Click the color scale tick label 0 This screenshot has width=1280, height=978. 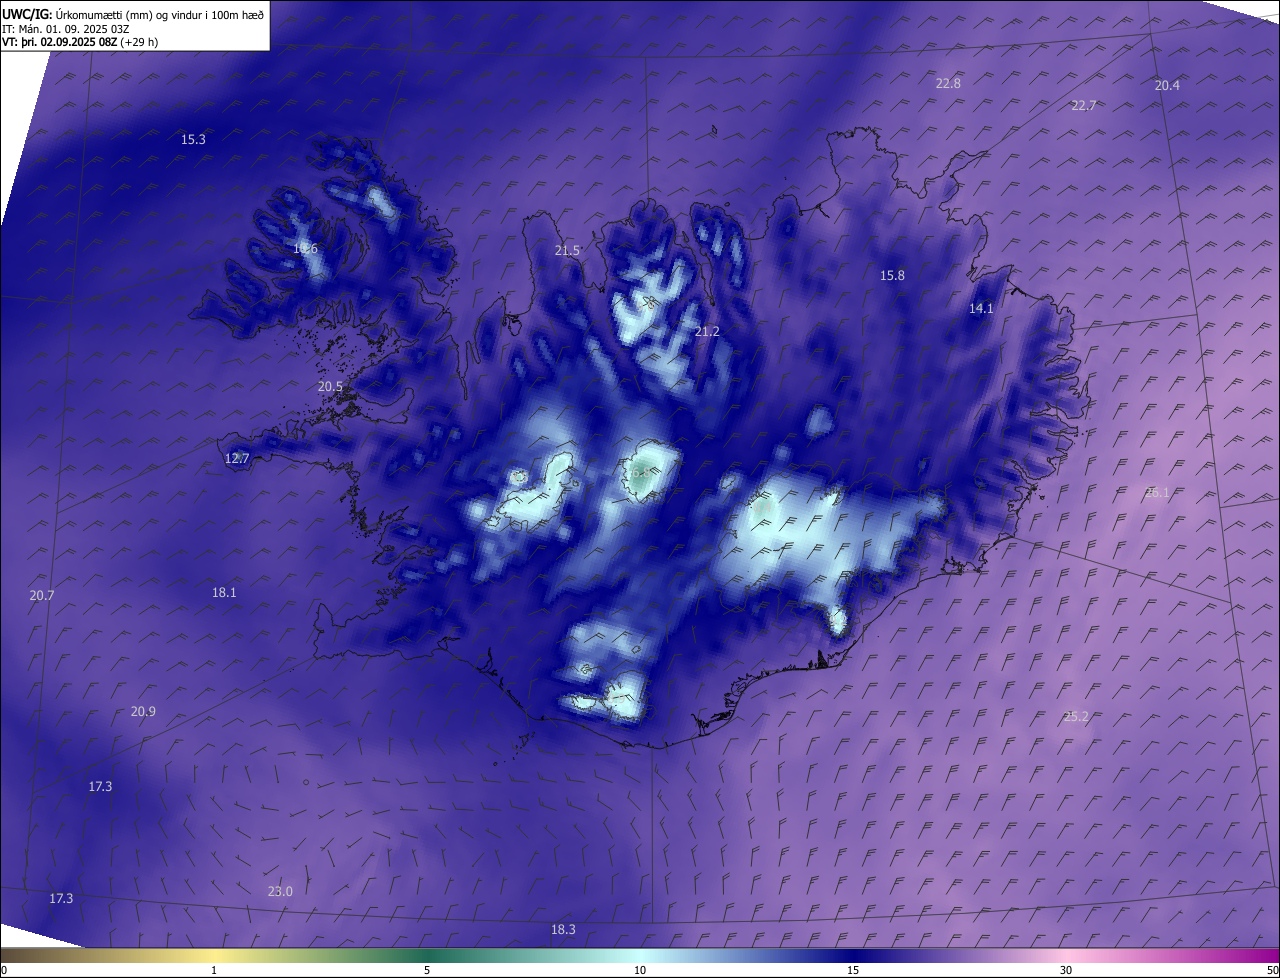(x=4, y=970)
